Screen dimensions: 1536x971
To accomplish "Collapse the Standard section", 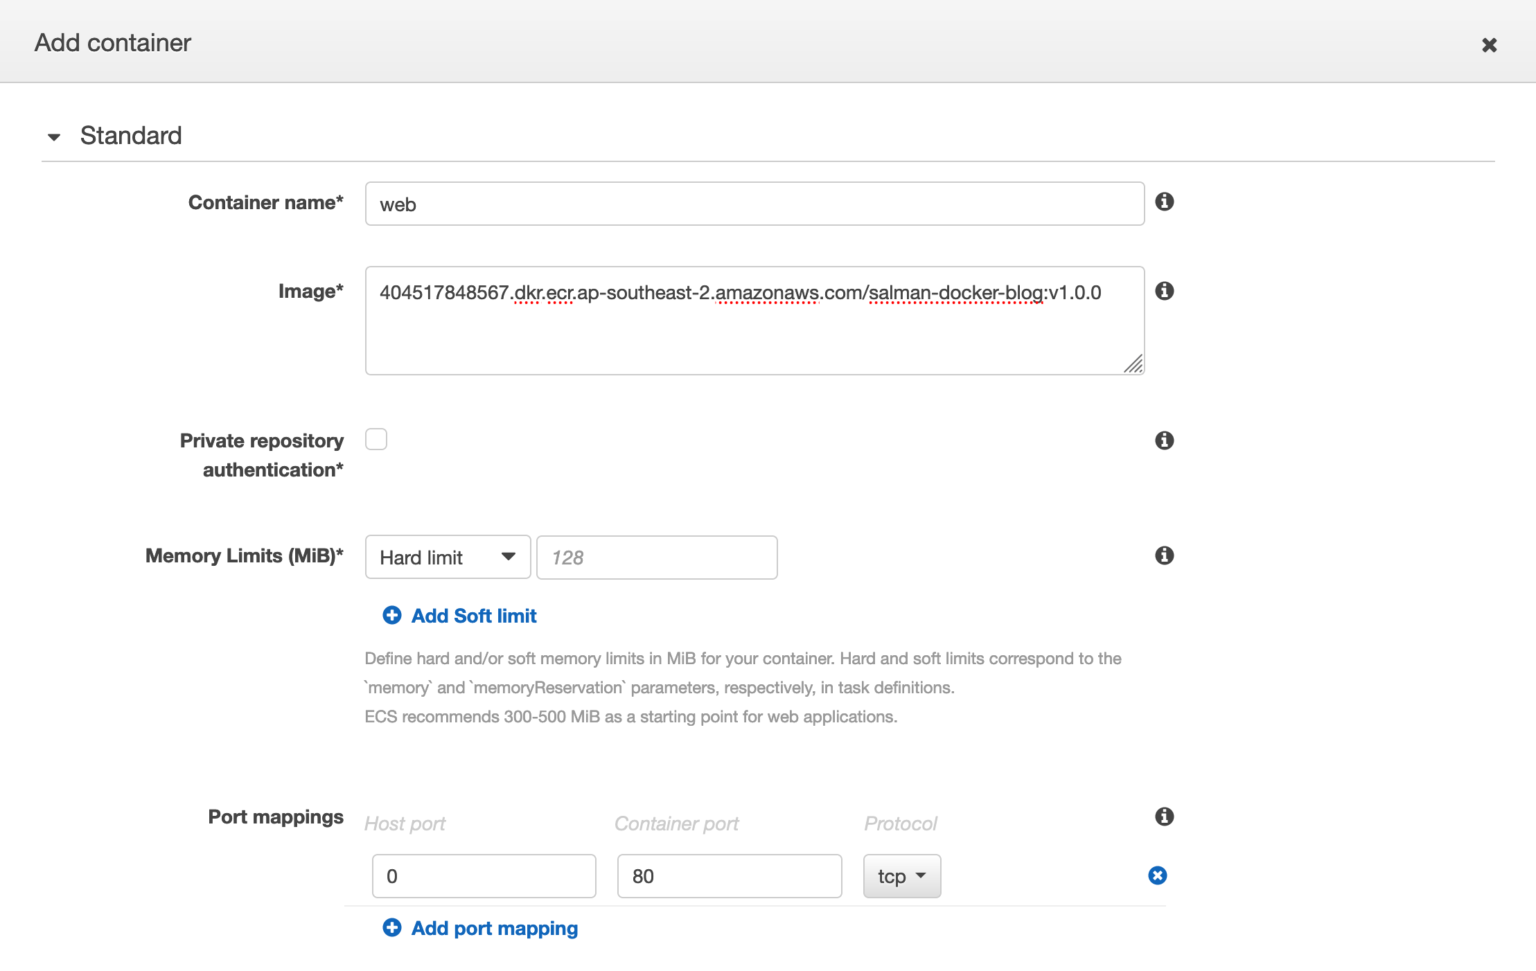I will (54, 136).
